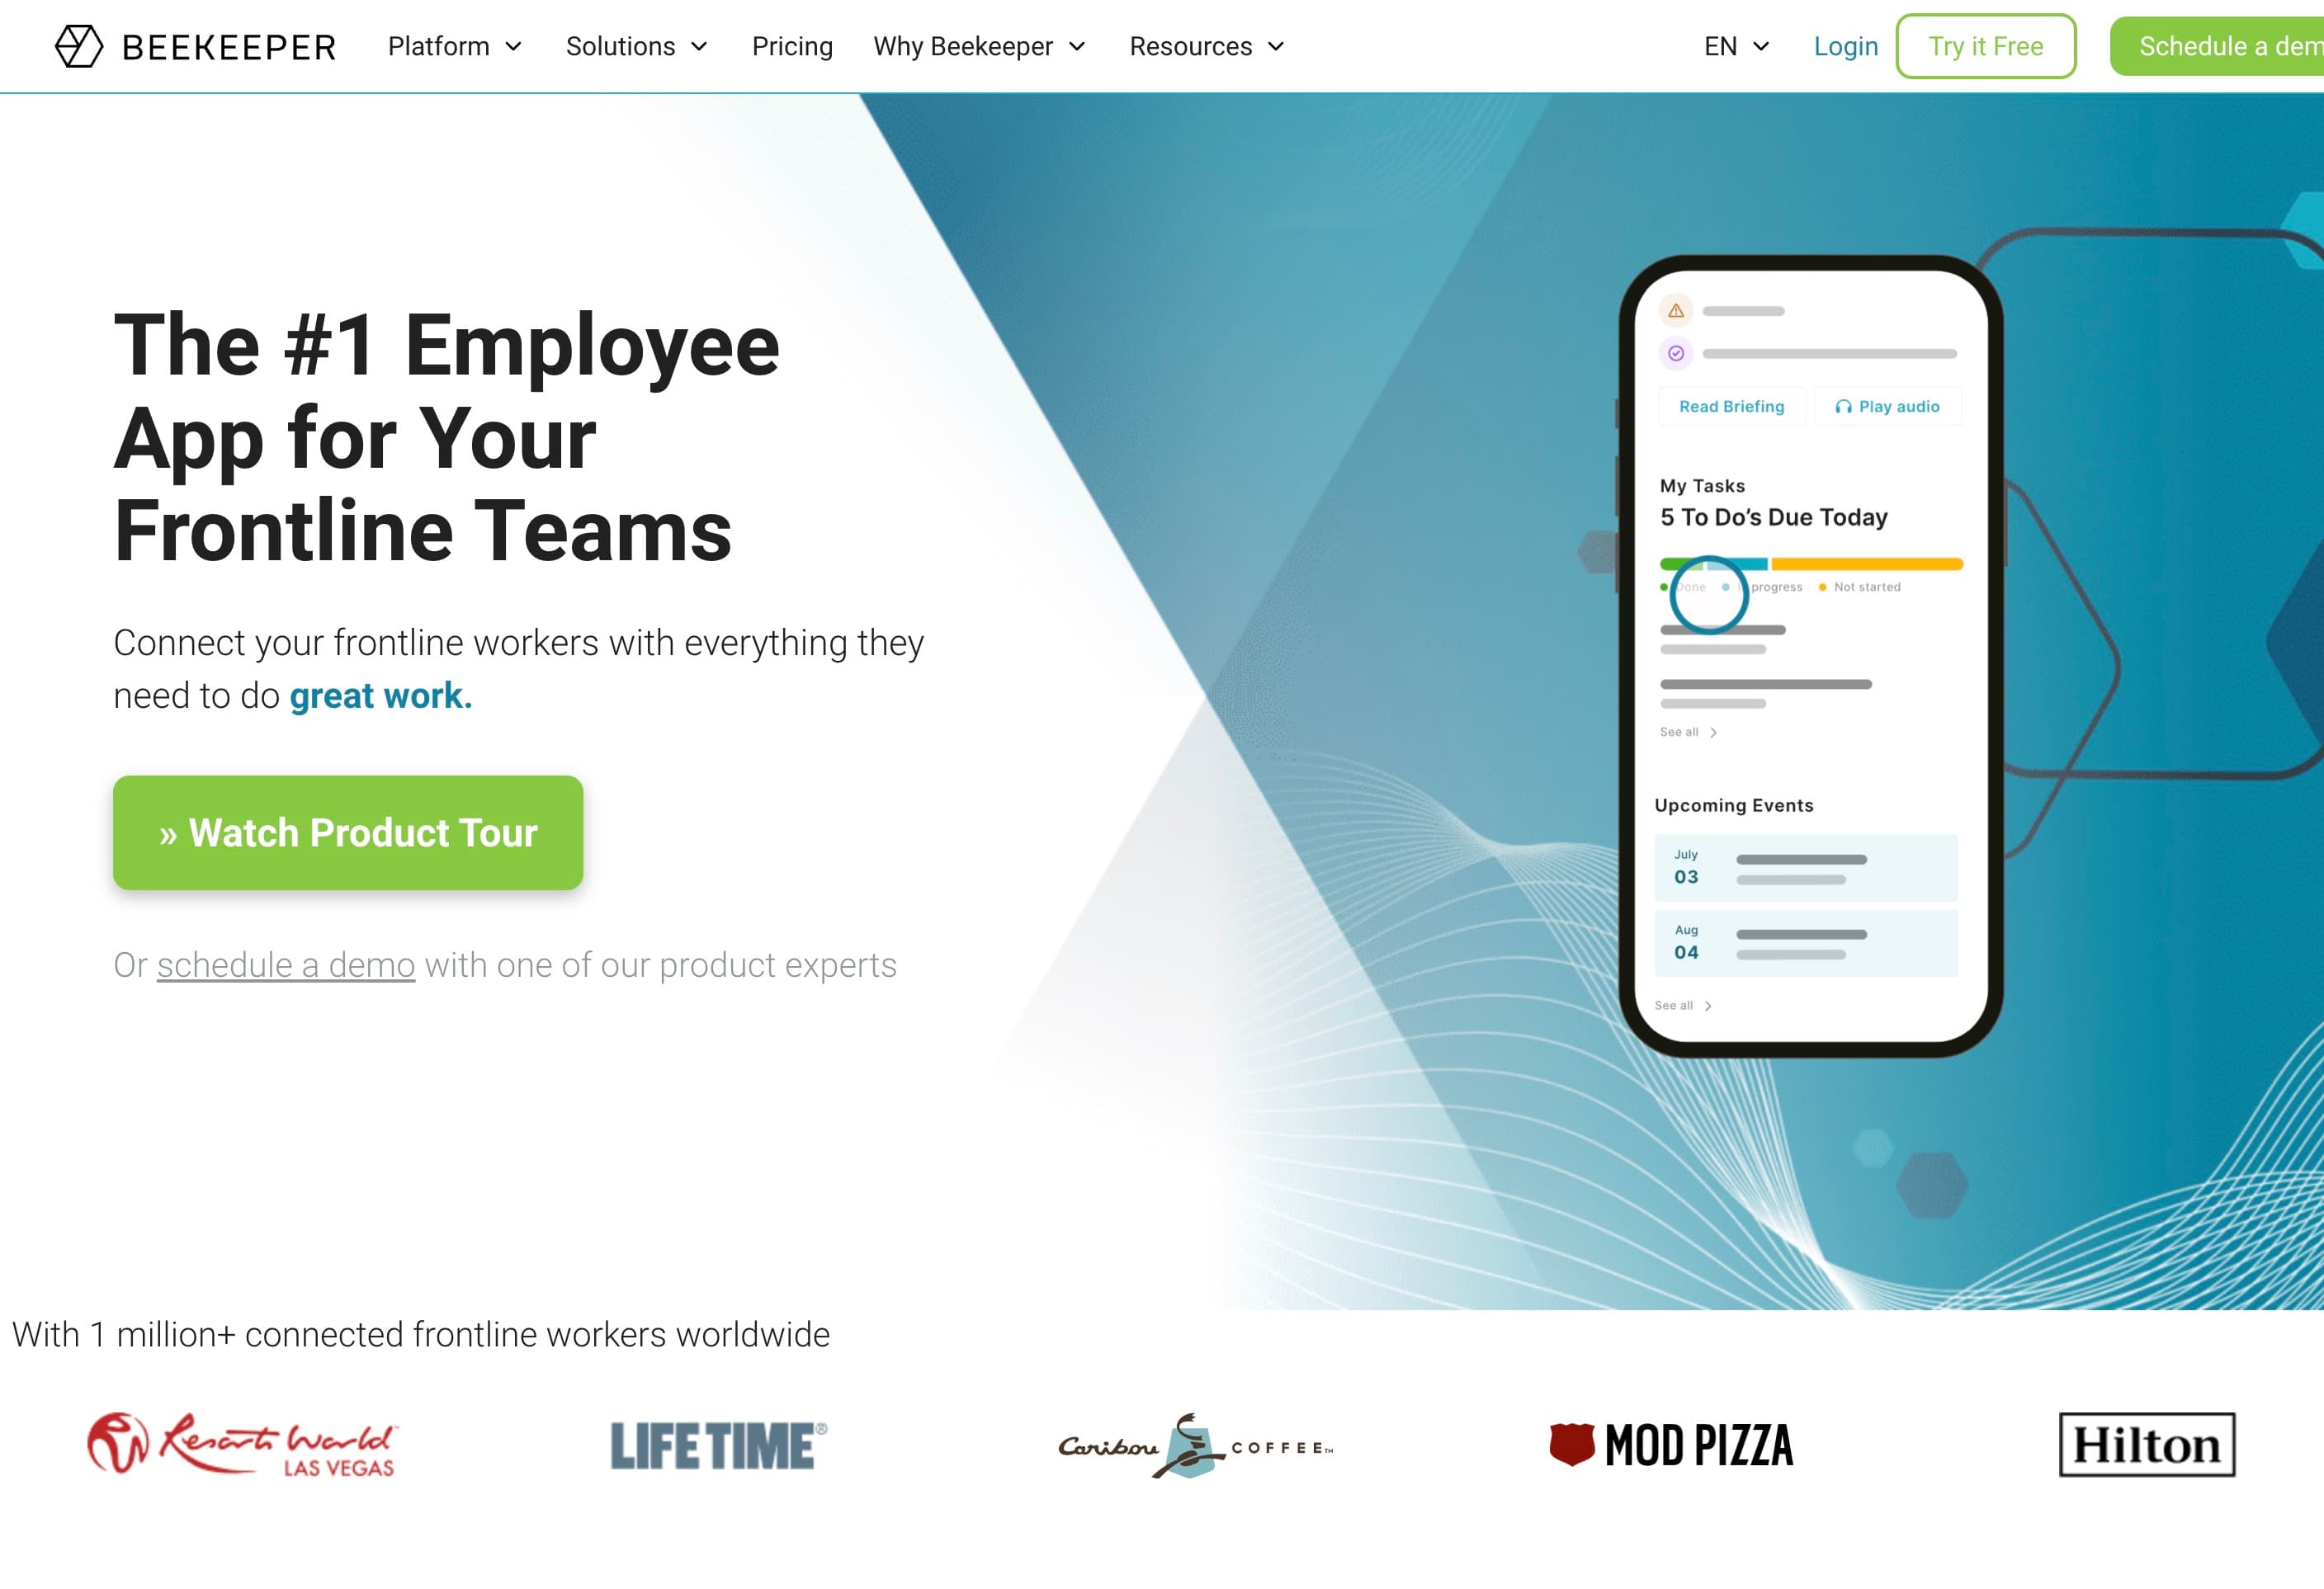Click the schedule a demo link
This screenshot has width=2324, height=1589.
pos(286,964)
